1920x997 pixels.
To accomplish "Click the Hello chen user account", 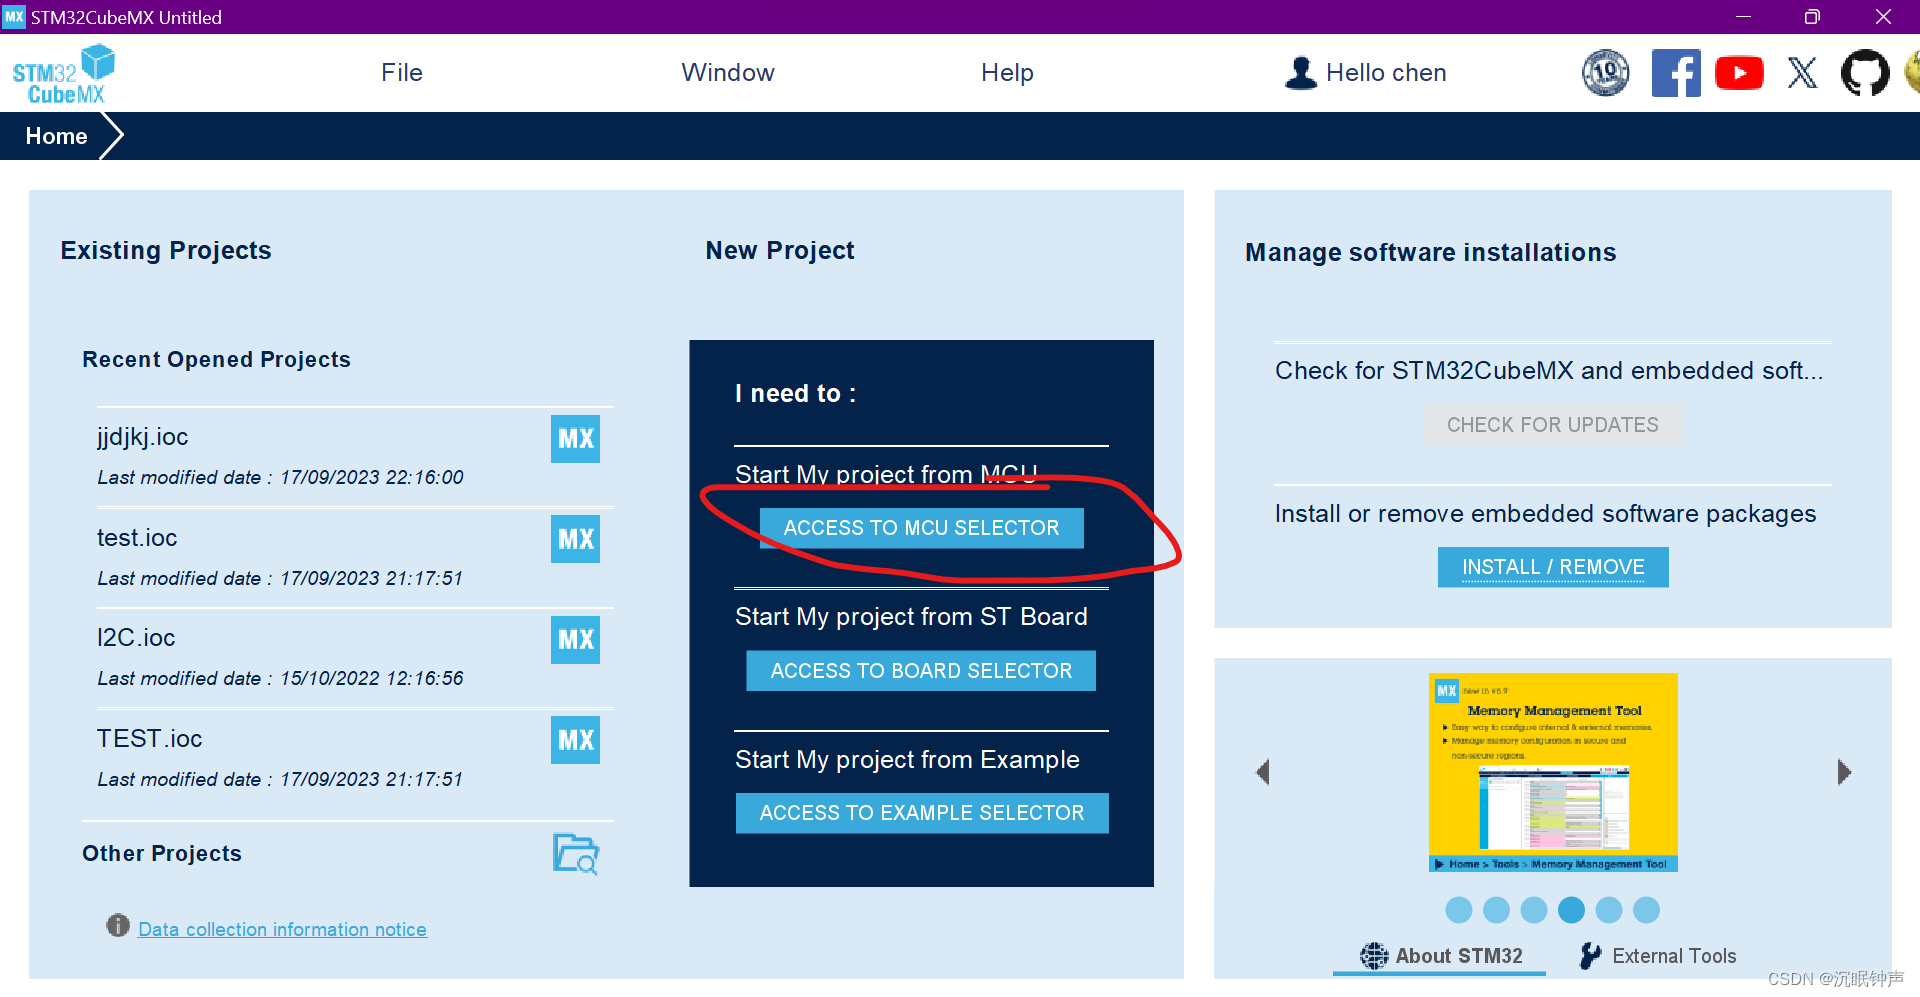I will [x=1366, y=73].
